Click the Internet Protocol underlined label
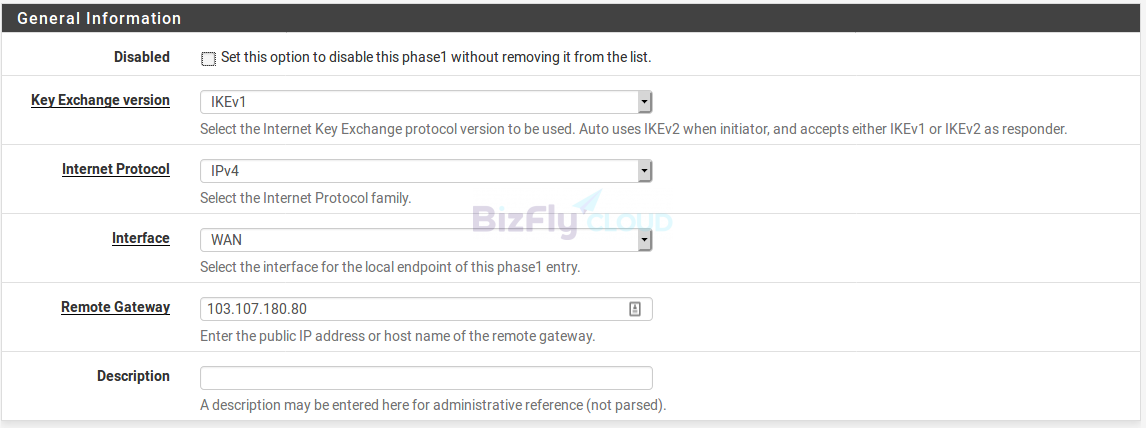The width and height of the screenshot is (1146, 428). pos(115,169)
